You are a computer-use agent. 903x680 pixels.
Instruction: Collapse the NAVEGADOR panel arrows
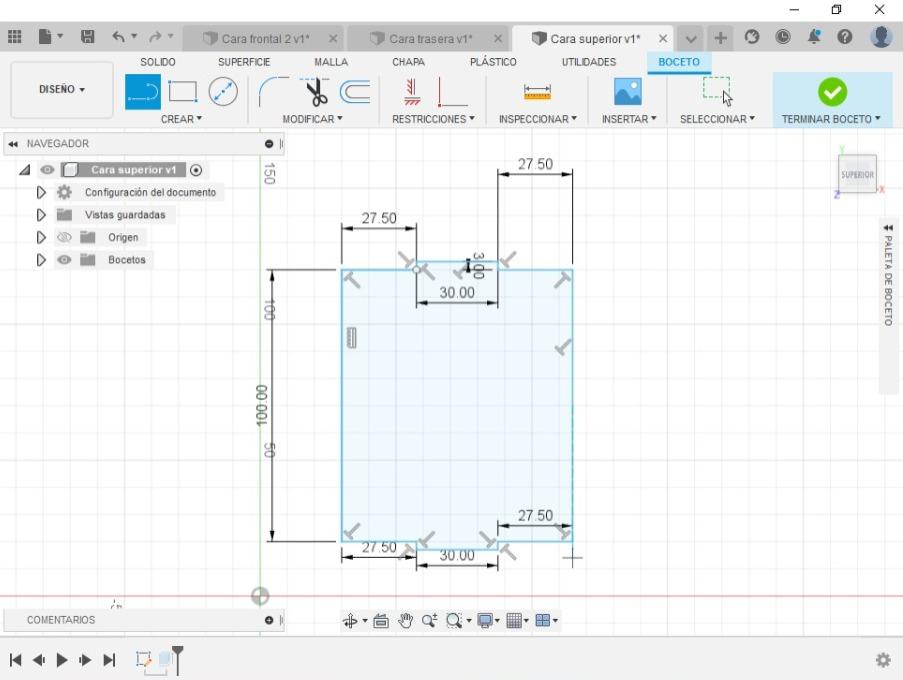pyautogui.click(x=13, y=144)
